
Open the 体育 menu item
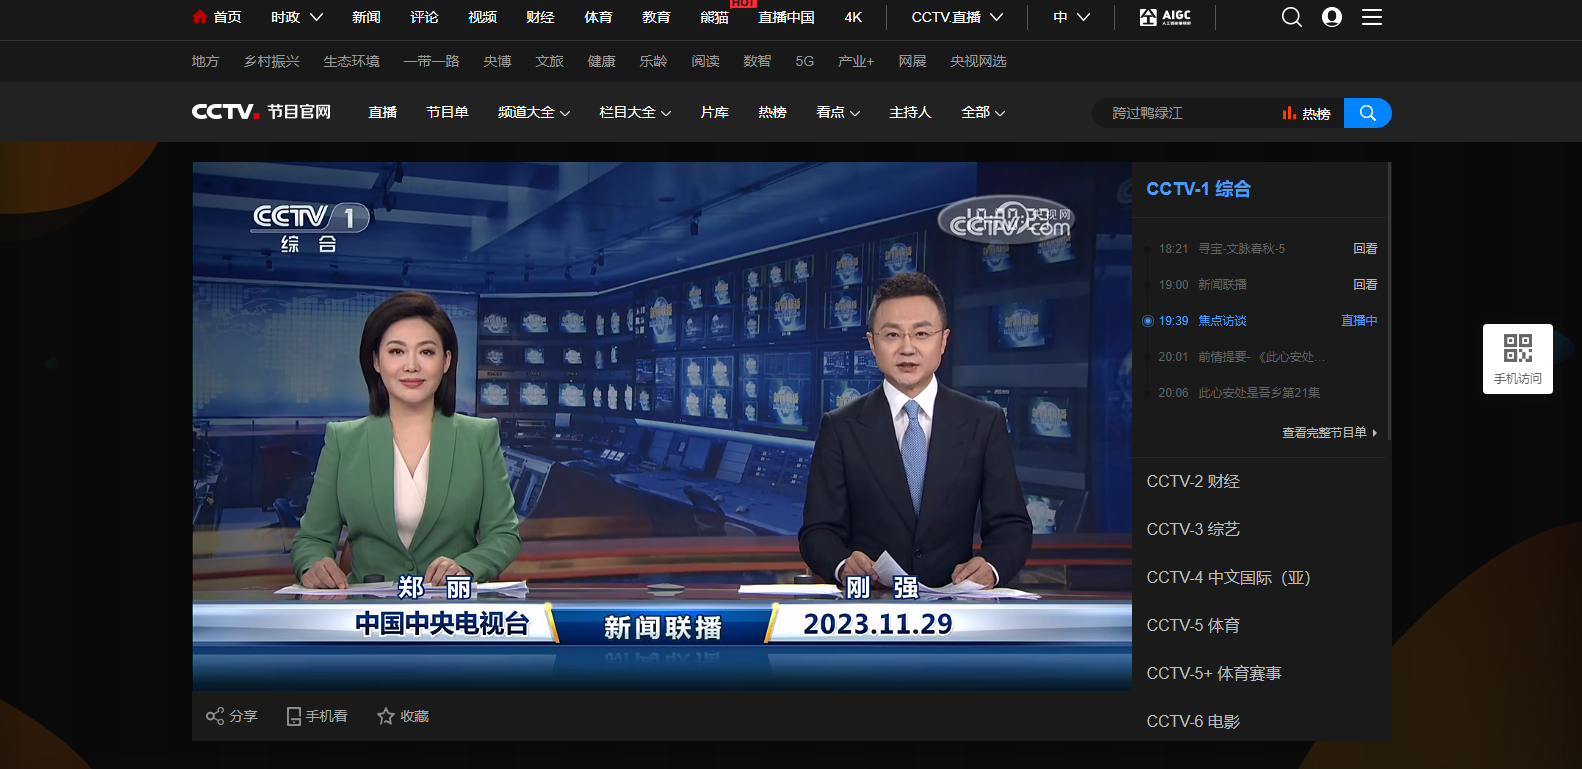pos(598,17)
